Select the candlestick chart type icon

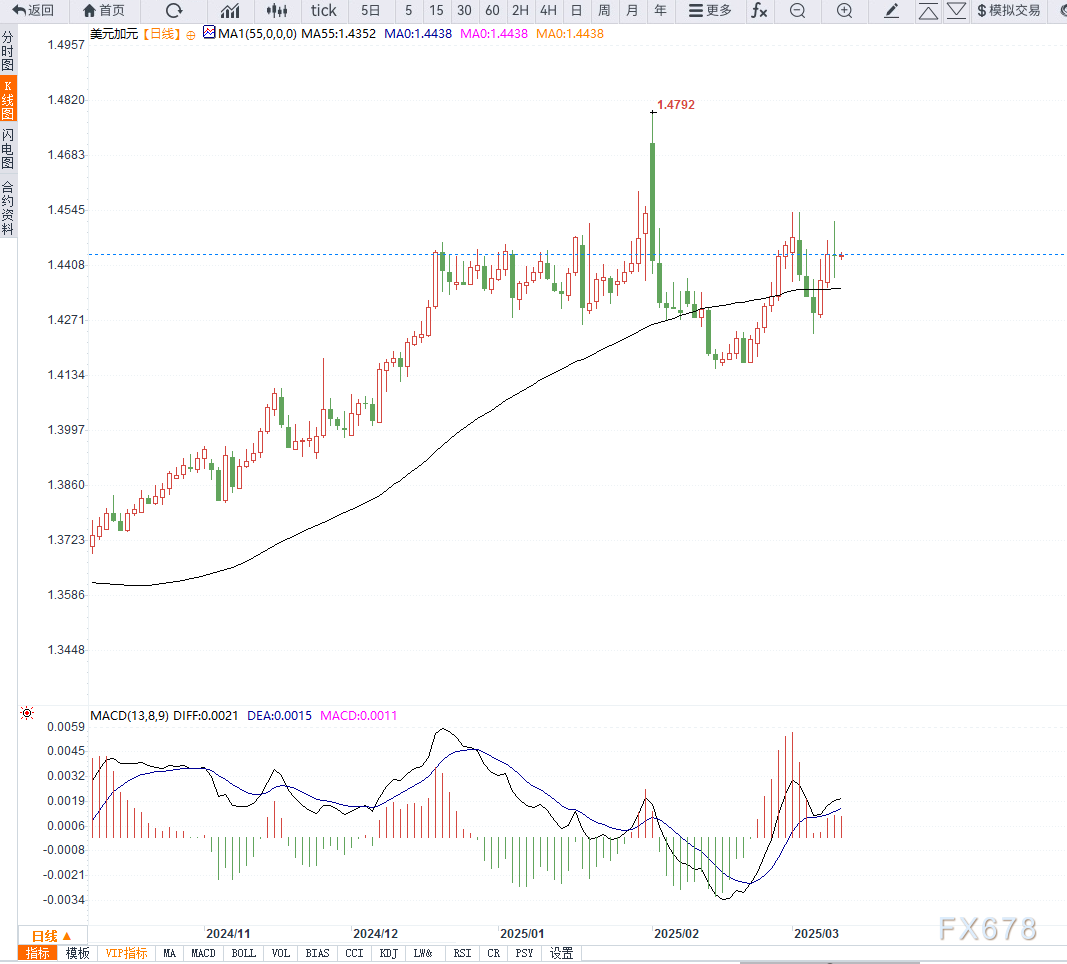point(277,10)
